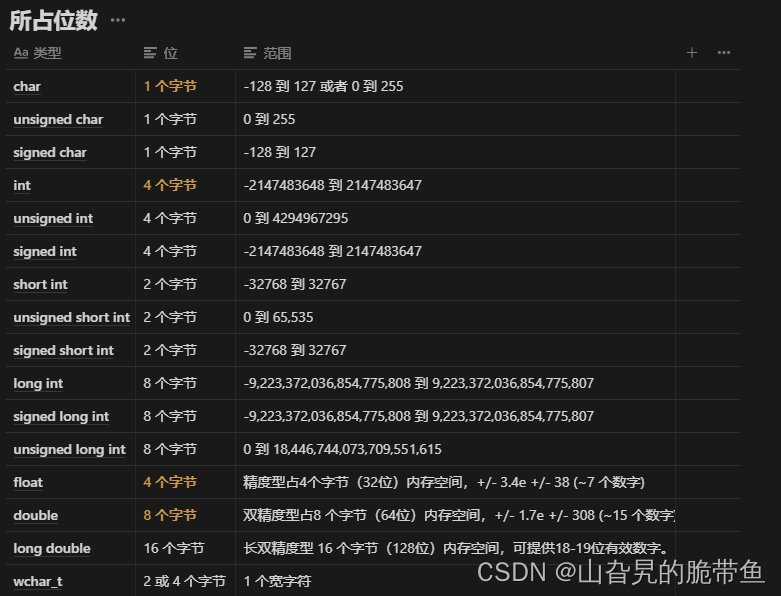Viewport: 781px width, 596px height.
Task: Select the '-128 到 127 或者 0 到 255' cell
Action: 455,86
